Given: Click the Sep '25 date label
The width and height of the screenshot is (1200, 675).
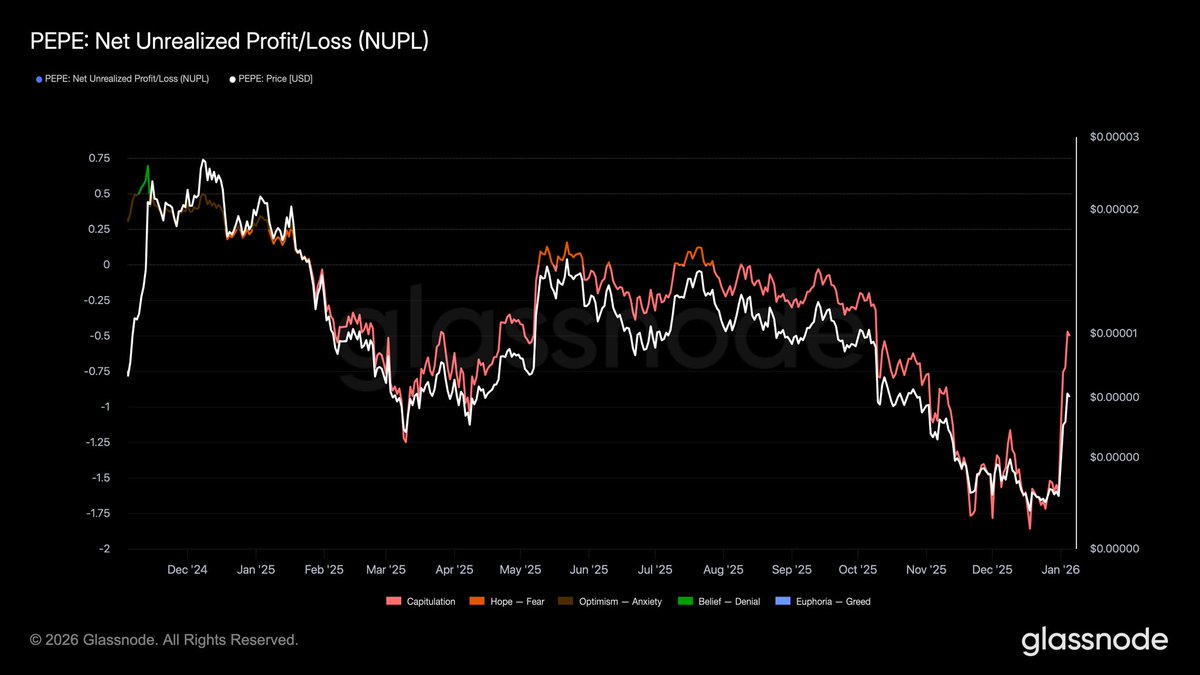Looking at the screenshot, I should click(x=791, y=570).
